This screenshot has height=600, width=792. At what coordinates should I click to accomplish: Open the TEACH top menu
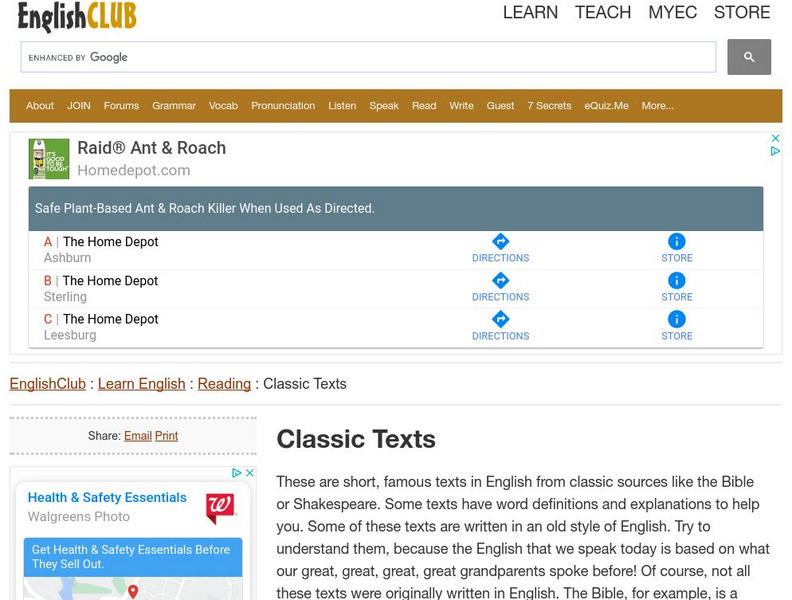click(x=603, y=12)
